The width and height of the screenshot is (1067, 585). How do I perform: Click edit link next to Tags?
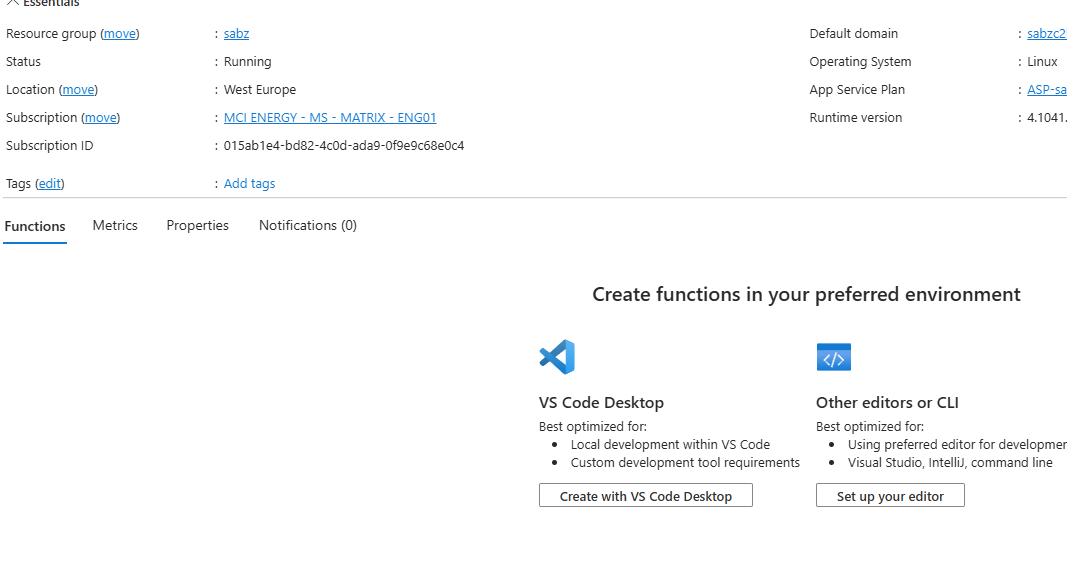[x=50, y=183]
